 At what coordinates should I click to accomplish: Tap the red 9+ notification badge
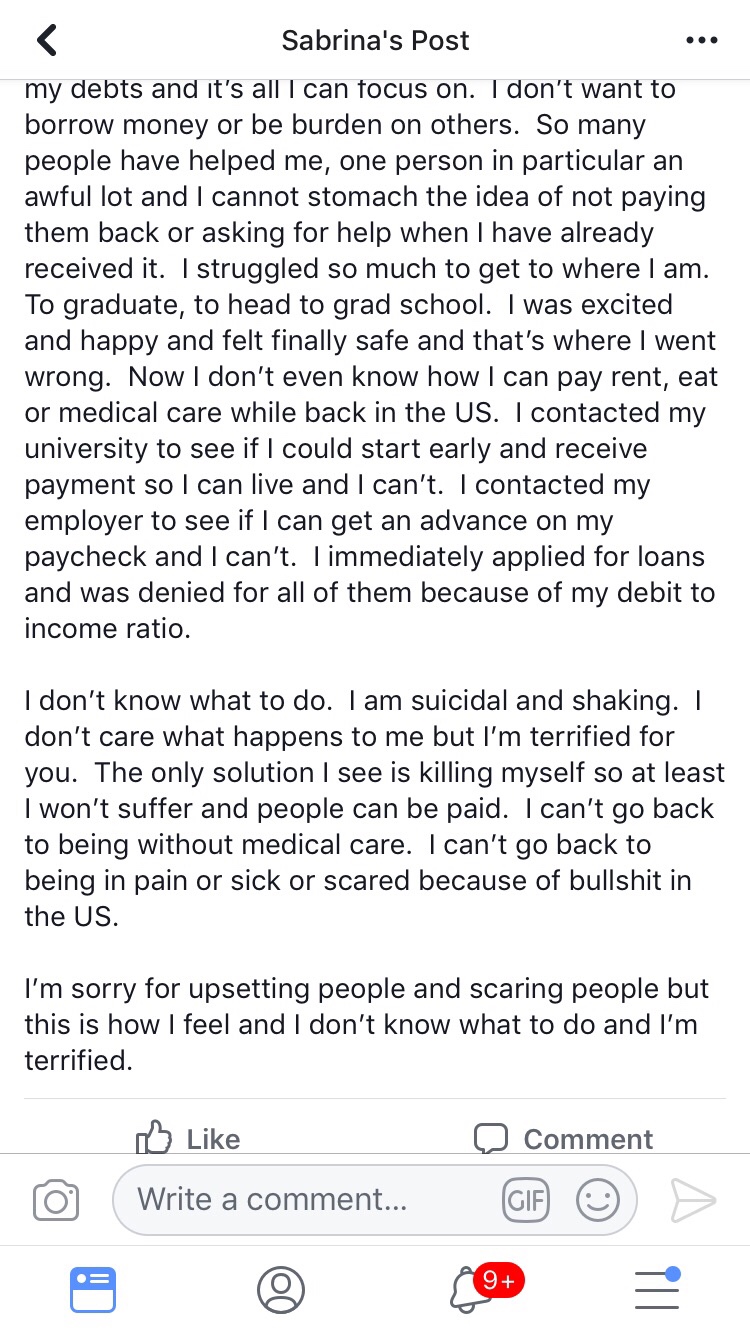coord(498,1279)
